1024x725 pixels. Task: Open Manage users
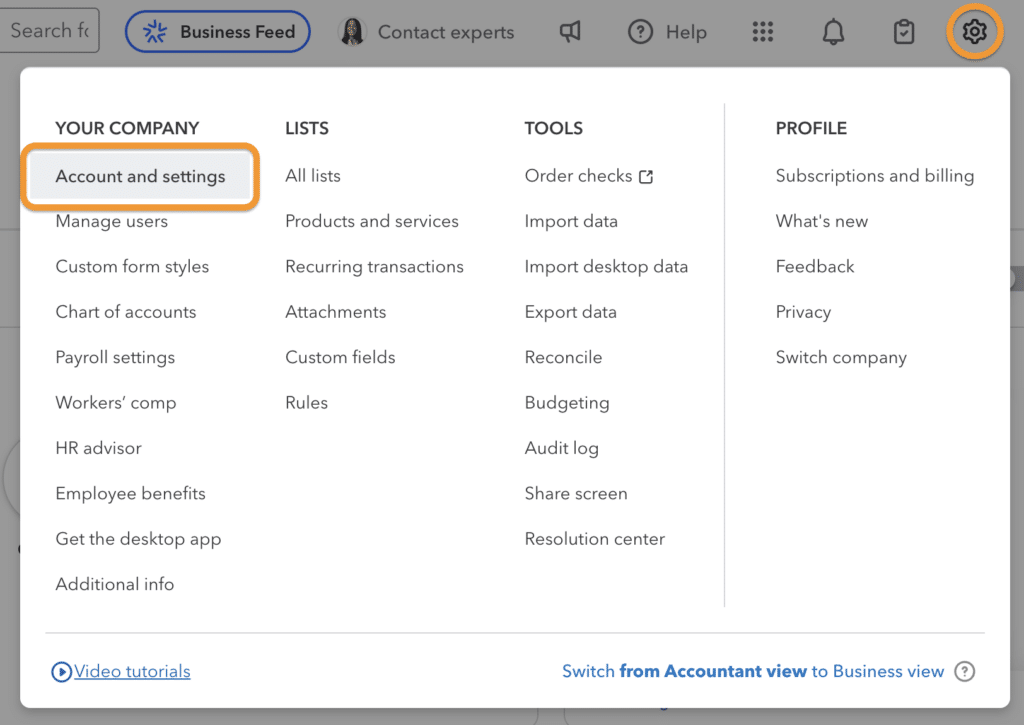click(112, 221)
